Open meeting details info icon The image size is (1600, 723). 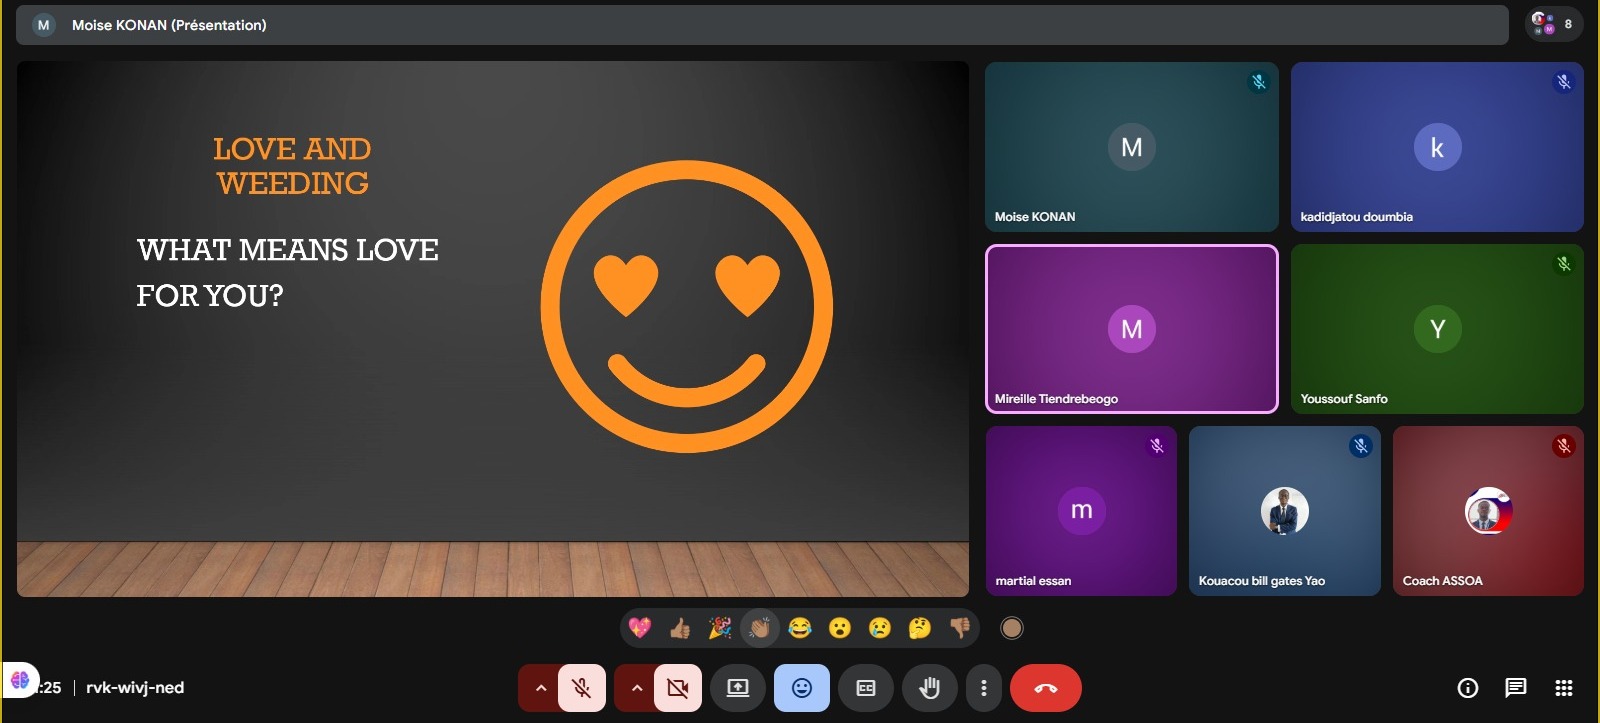coord(1467,688)
